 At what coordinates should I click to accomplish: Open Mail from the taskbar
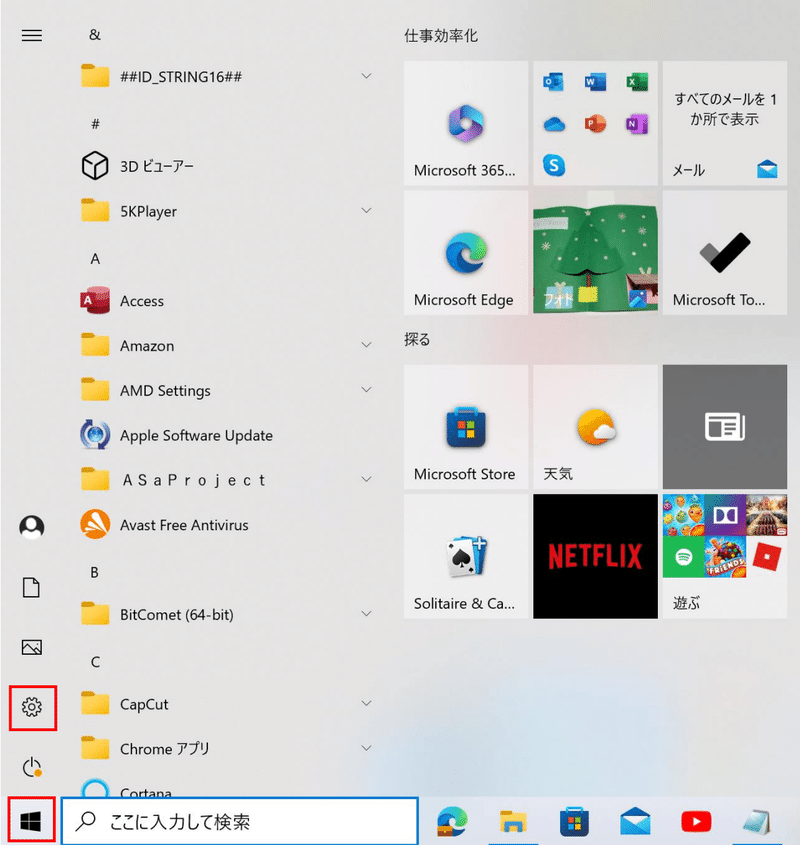pos(635,821)
